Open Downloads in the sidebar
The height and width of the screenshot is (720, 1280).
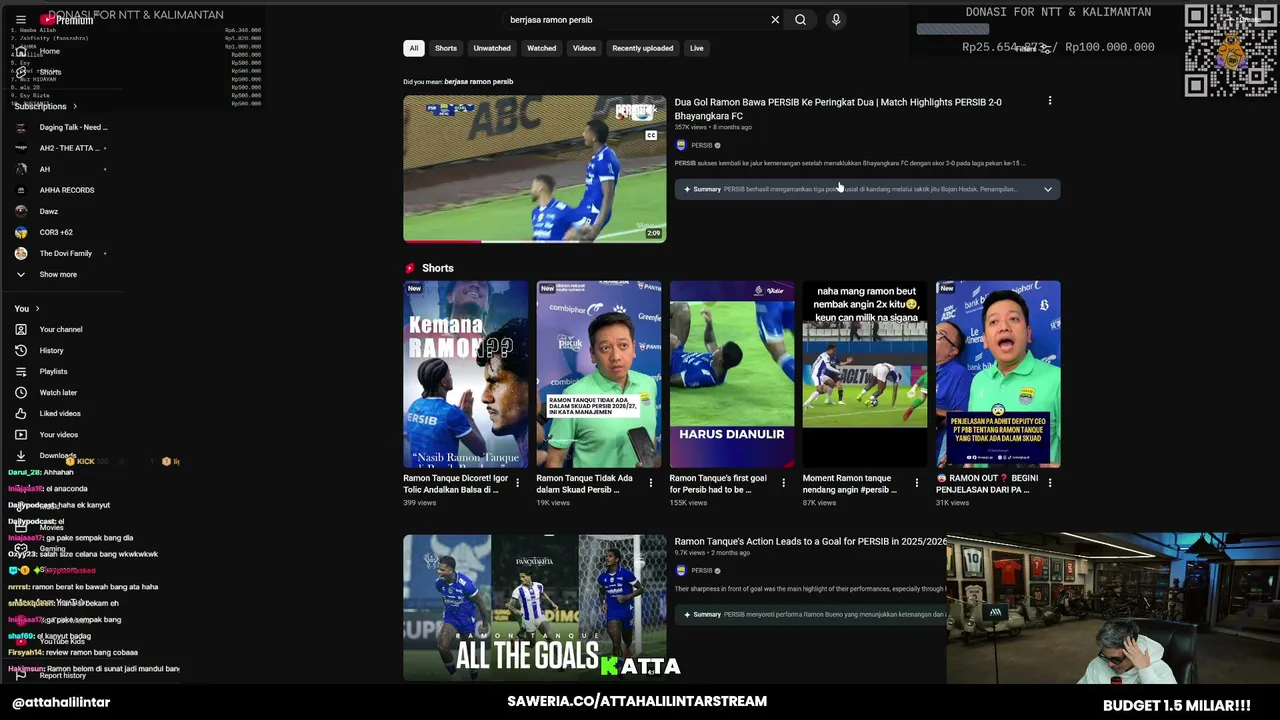point(57,455)
